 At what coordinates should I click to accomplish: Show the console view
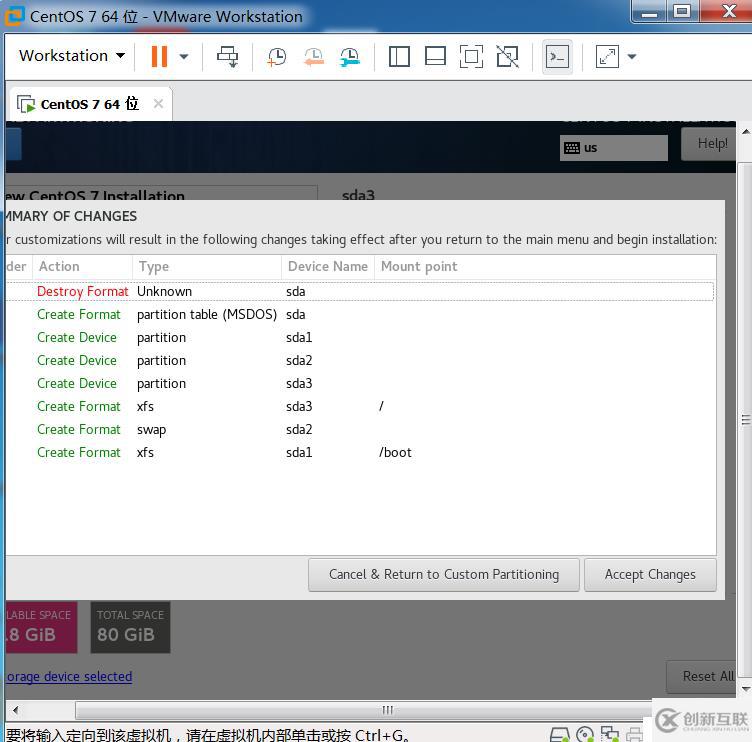557,57
